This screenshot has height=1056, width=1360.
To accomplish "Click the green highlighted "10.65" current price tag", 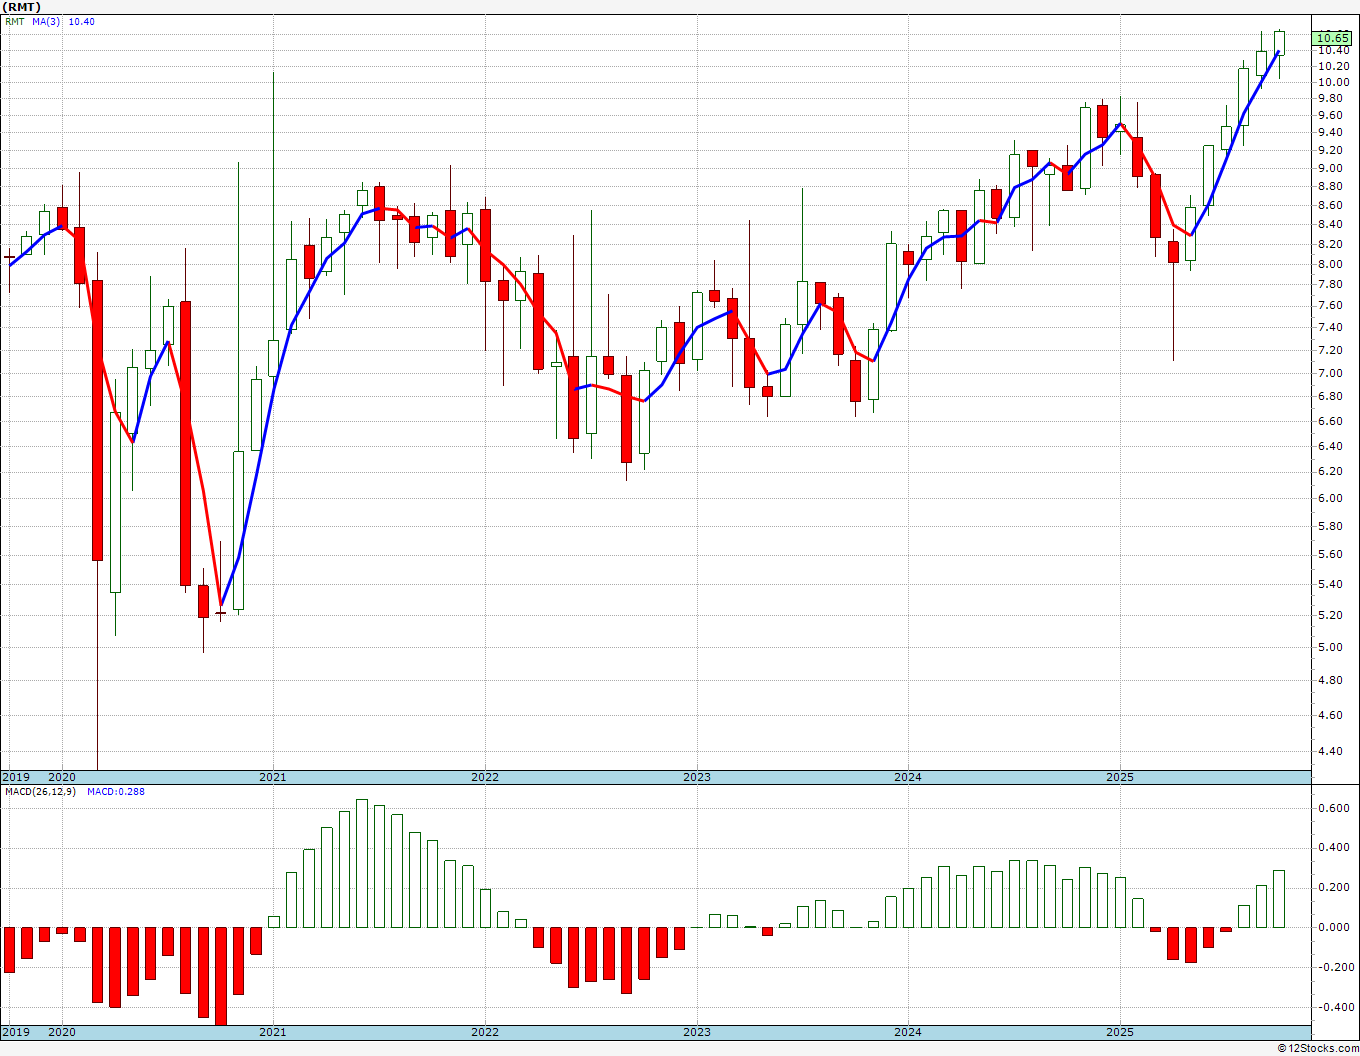I will (1333, 38).
